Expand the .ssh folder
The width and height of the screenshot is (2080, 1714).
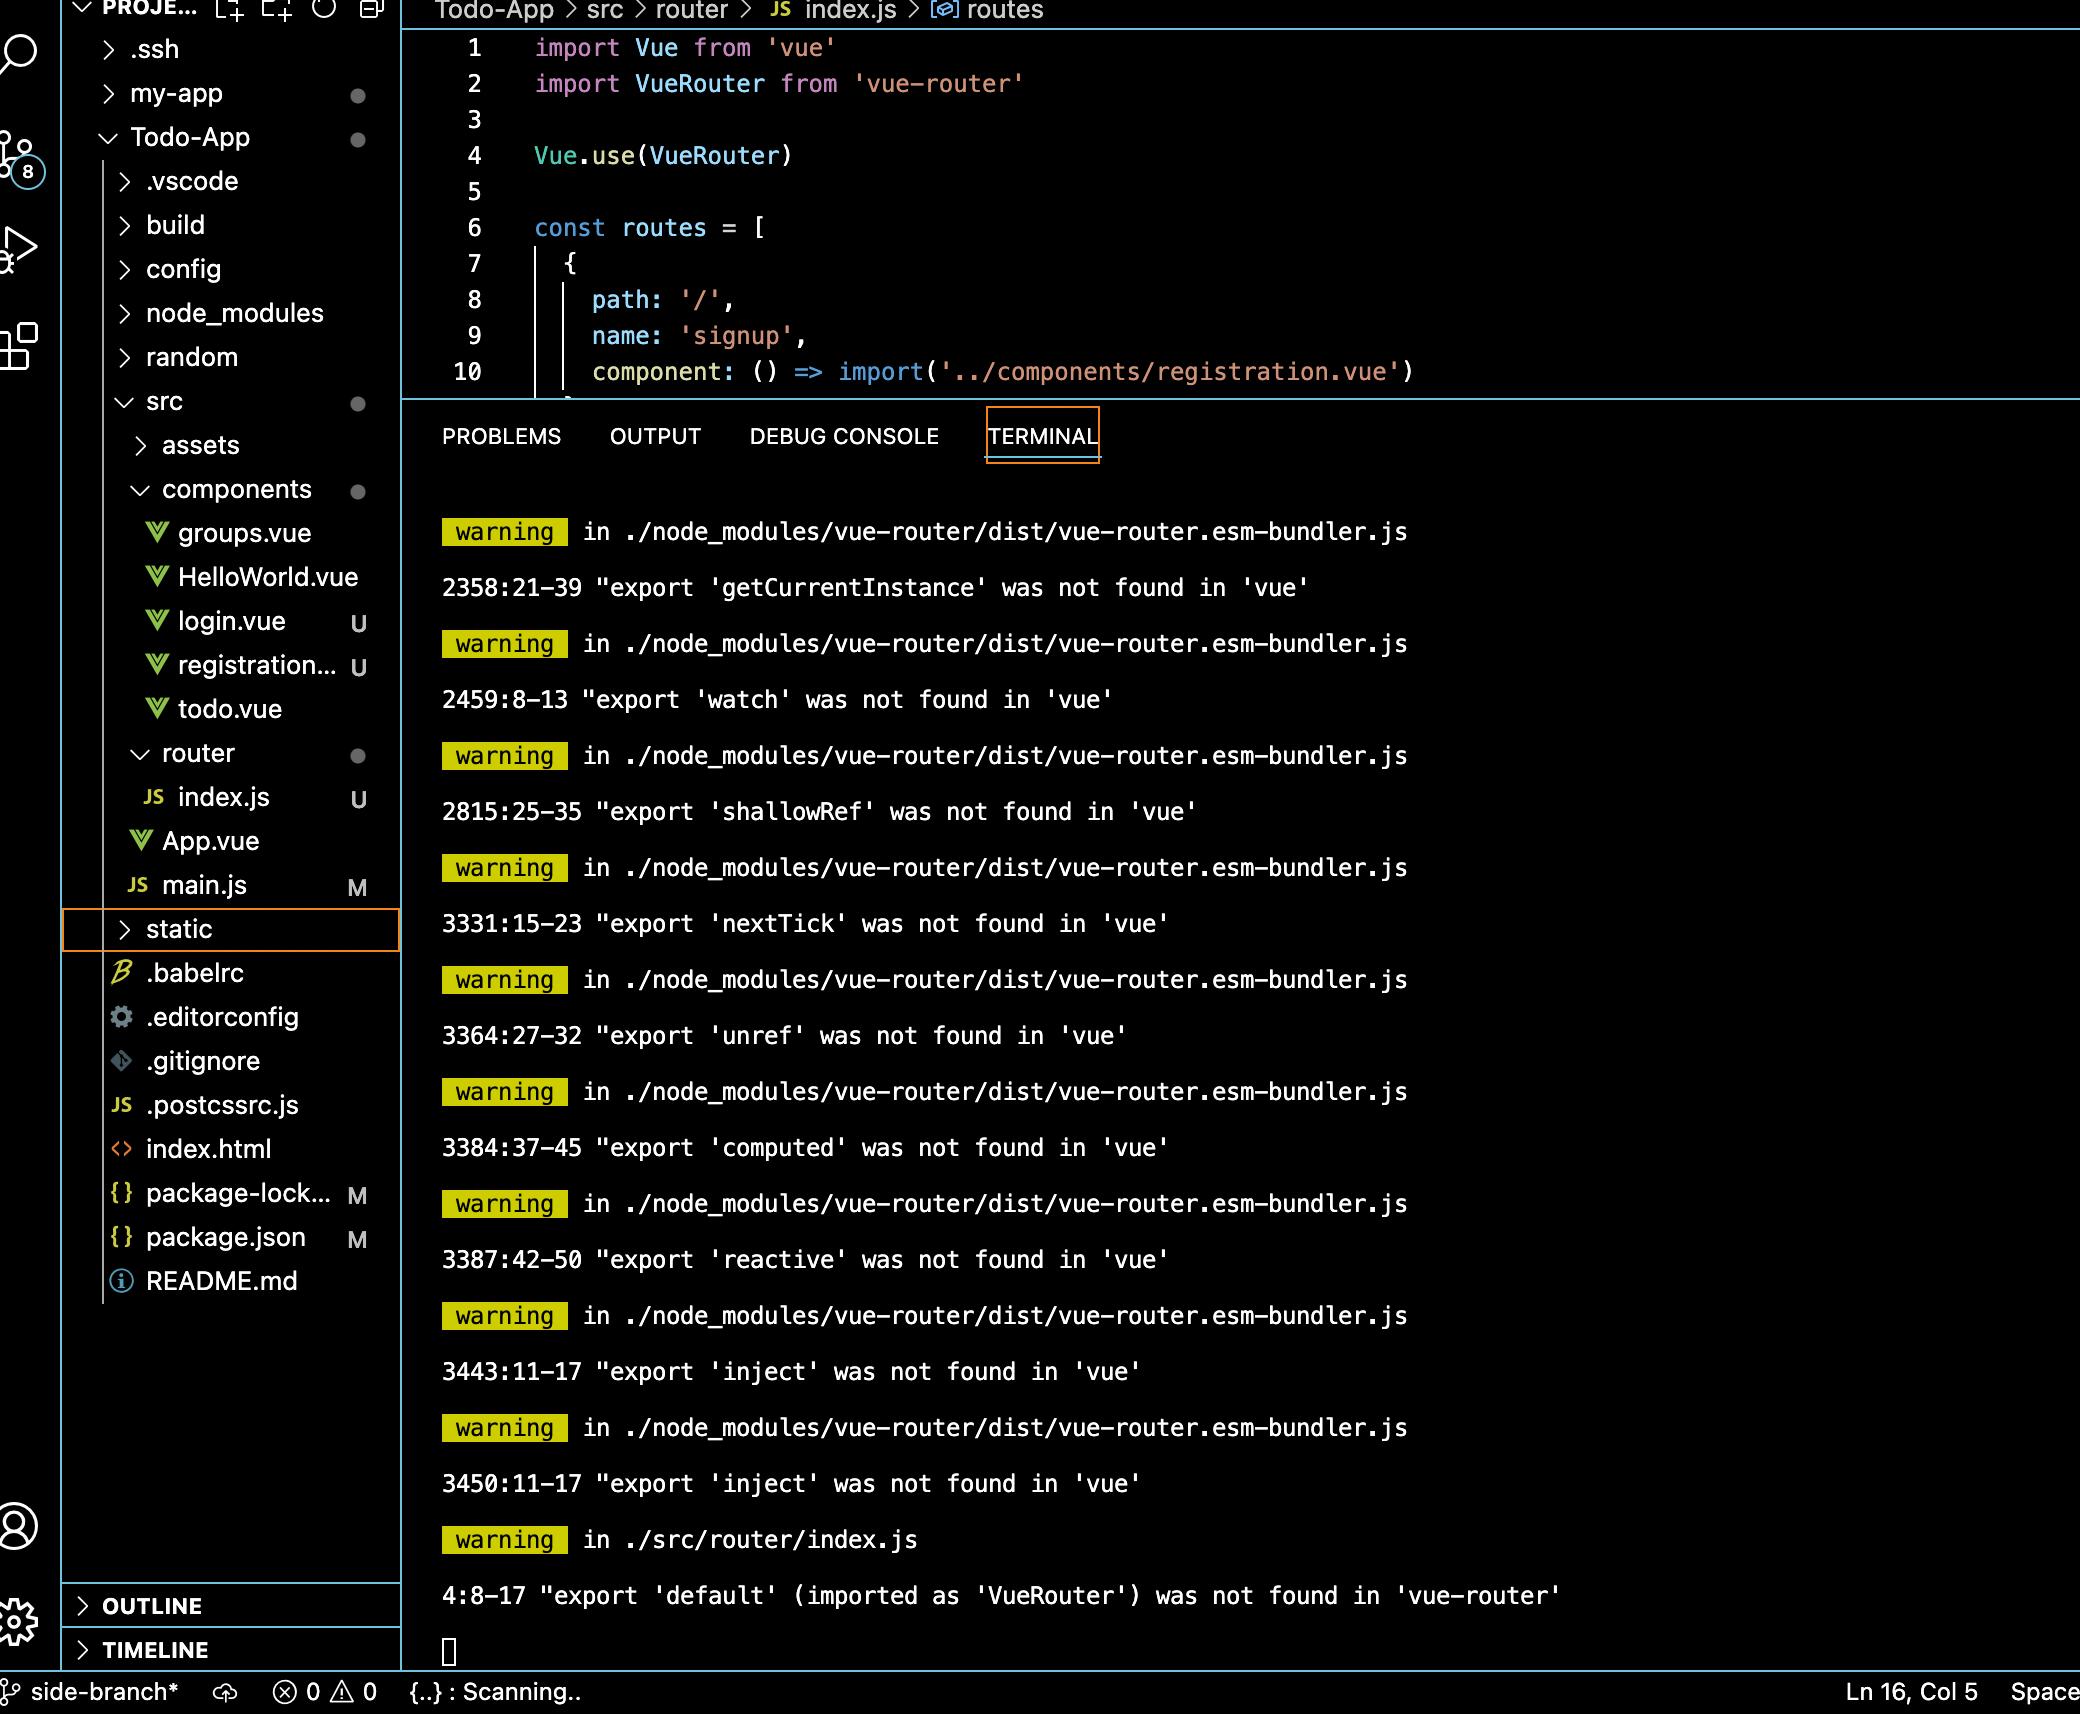pos(231,49)
